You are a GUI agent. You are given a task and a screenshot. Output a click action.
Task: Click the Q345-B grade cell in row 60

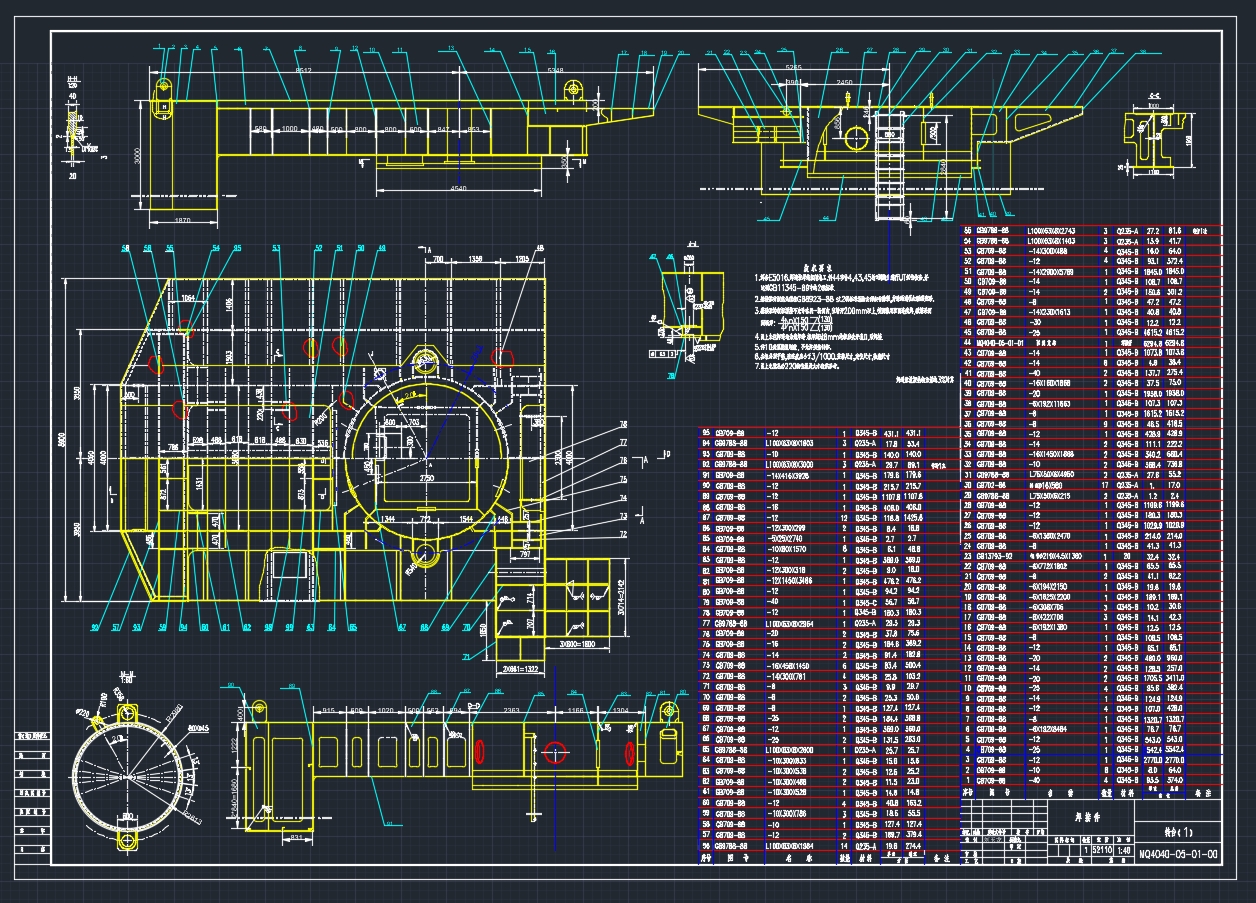(866, 803)
